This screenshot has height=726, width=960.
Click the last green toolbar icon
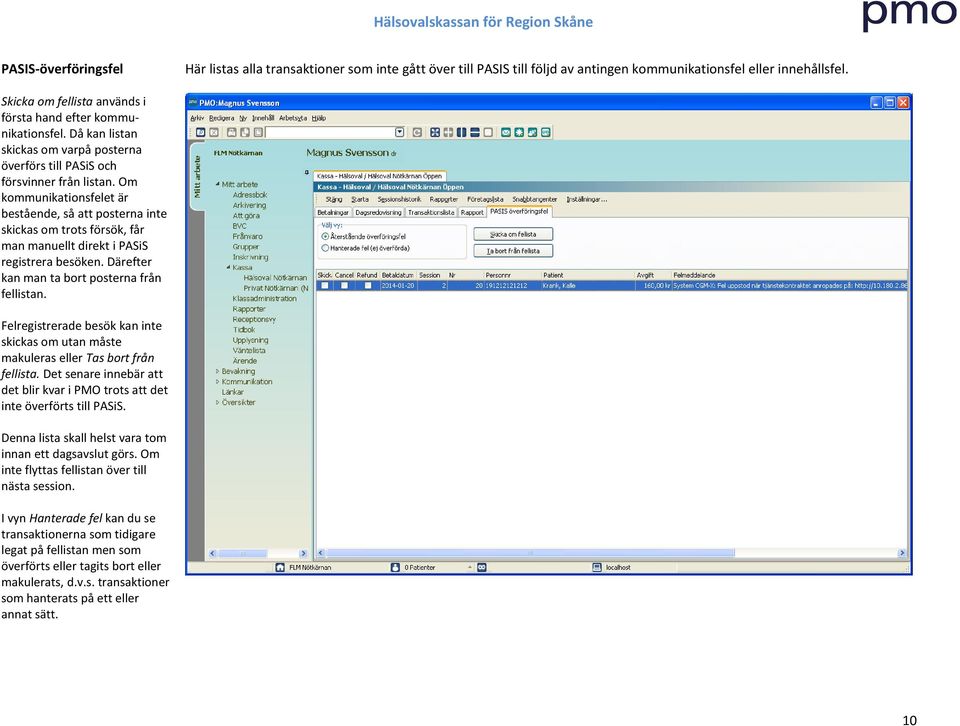click(546, 132)
